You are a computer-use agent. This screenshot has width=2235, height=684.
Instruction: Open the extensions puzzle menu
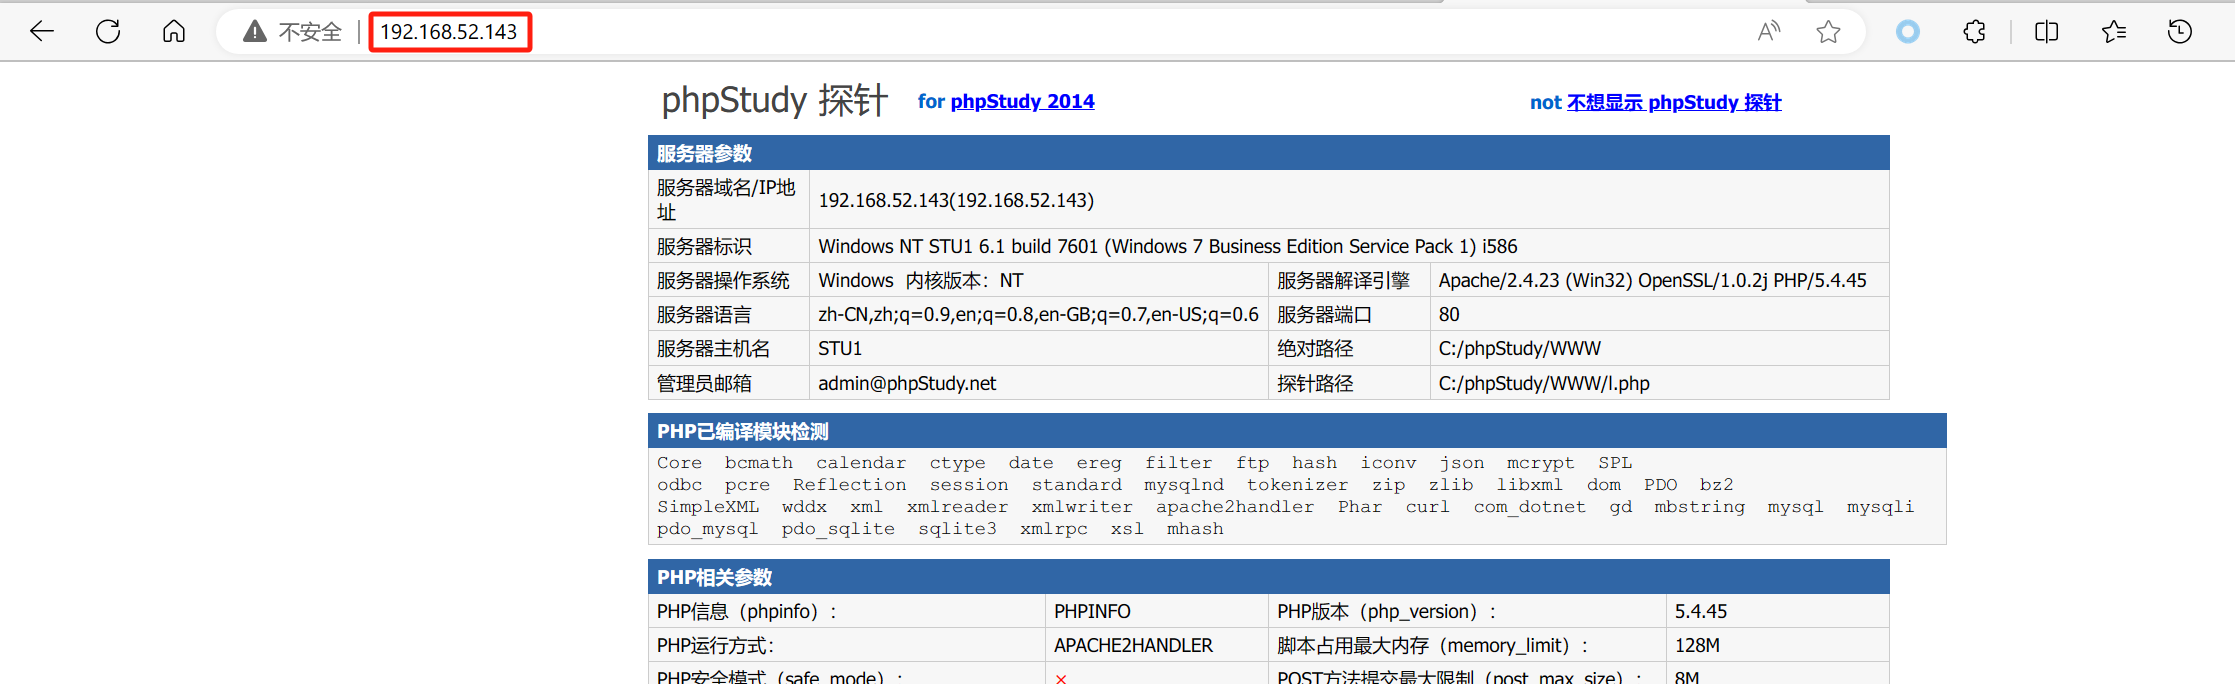pyautogui.click(x=1975, y=32)
